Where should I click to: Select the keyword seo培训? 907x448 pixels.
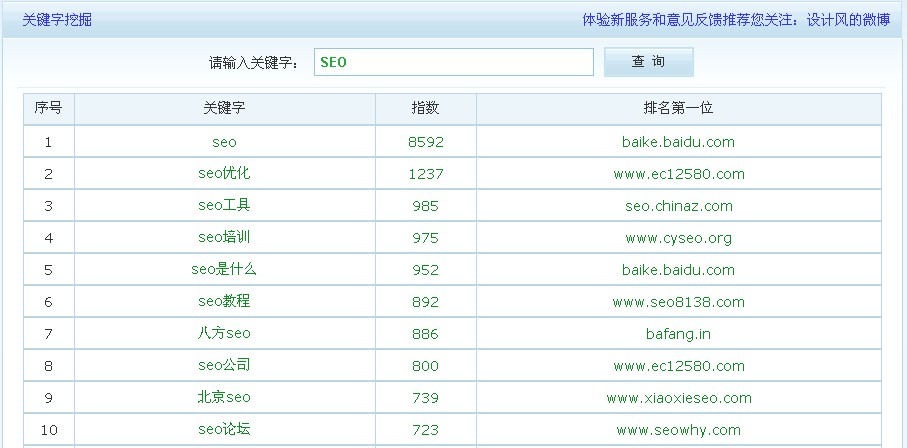coord(224,237)
